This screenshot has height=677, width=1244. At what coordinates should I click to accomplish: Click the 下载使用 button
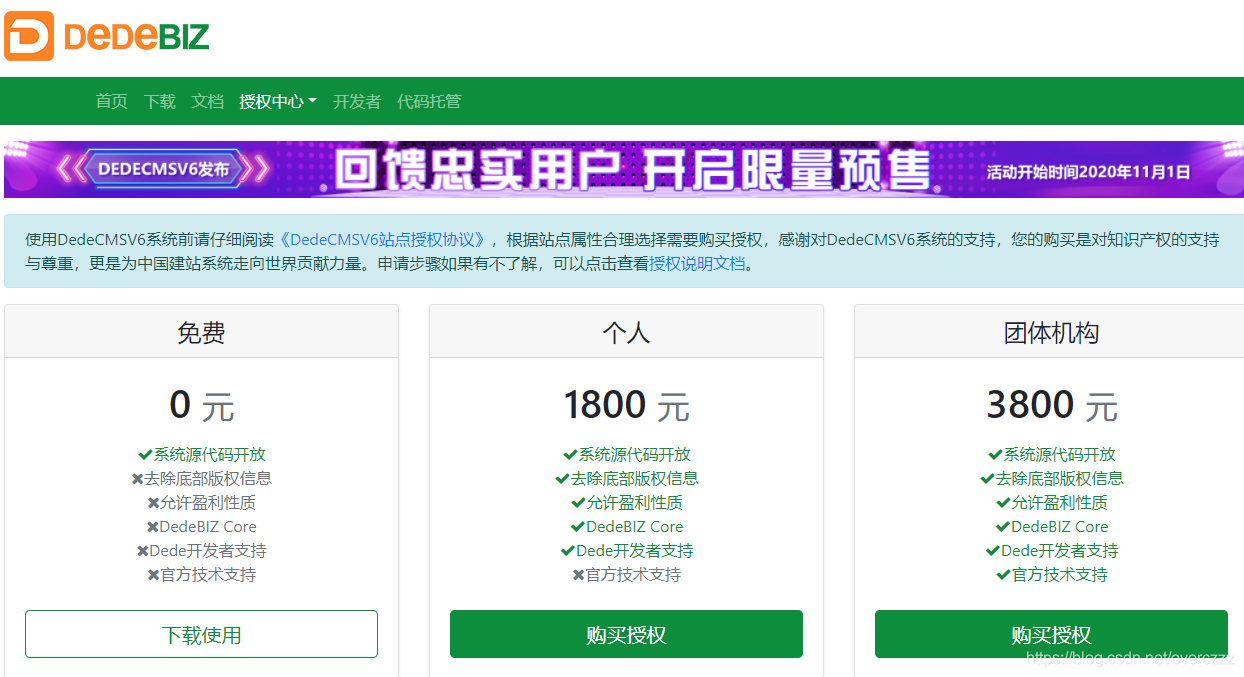(x=201, y=634)
